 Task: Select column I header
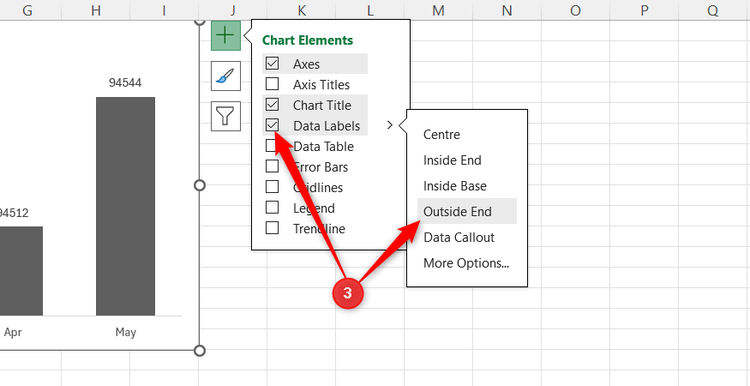pos(164,10)
